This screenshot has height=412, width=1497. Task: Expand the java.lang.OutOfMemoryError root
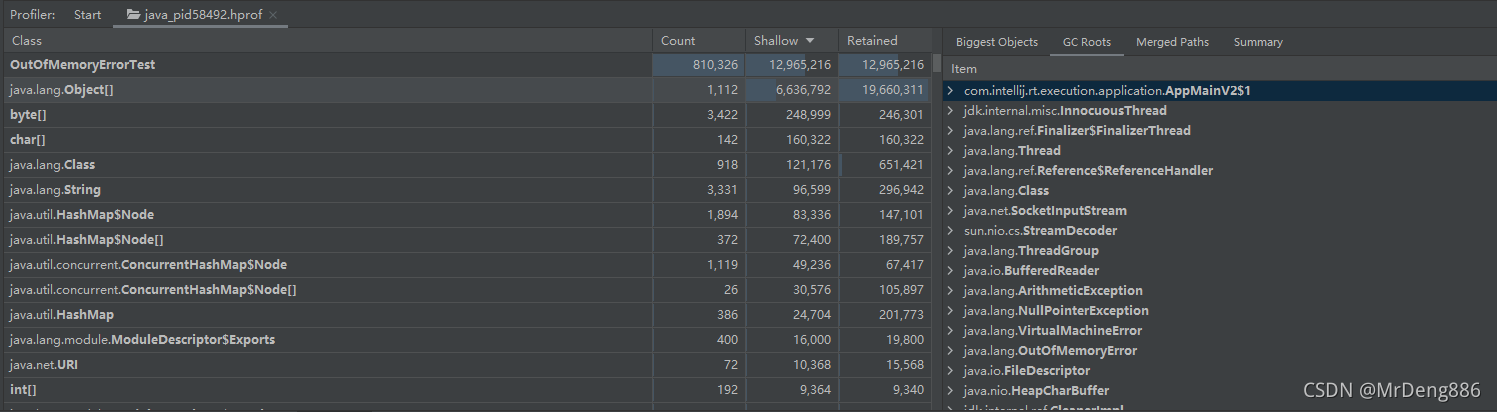[951, 351]
